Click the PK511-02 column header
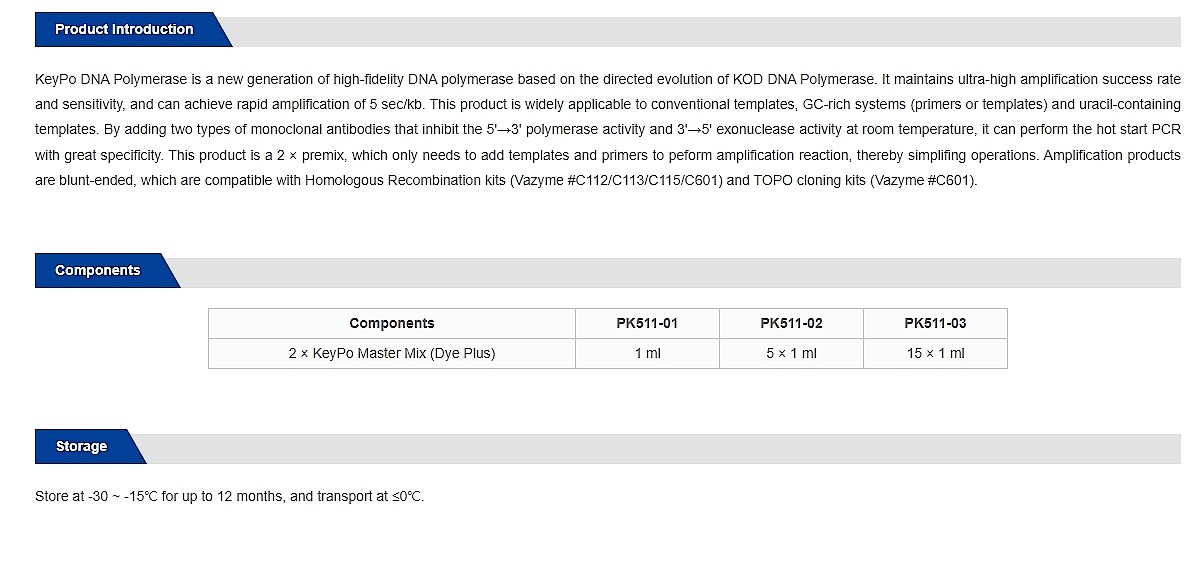 [x=791, y=323]
